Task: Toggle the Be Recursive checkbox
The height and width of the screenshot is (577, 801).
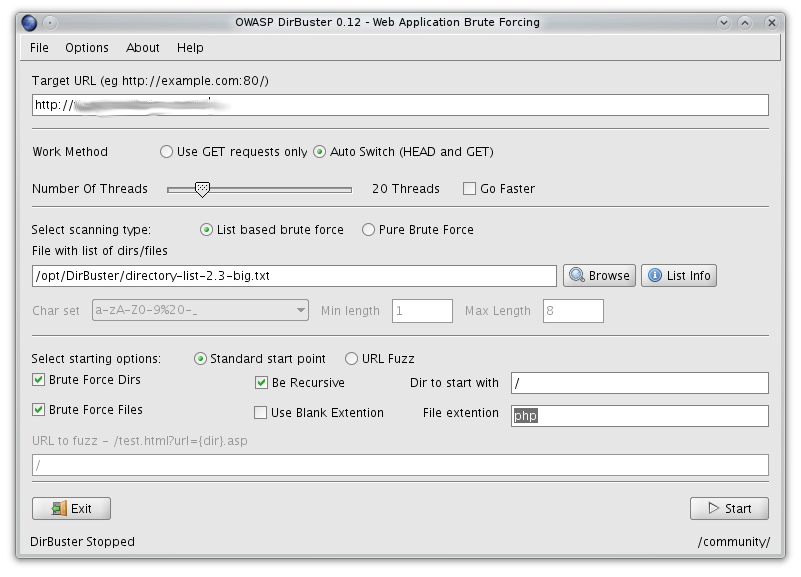Action: (262, 382)
